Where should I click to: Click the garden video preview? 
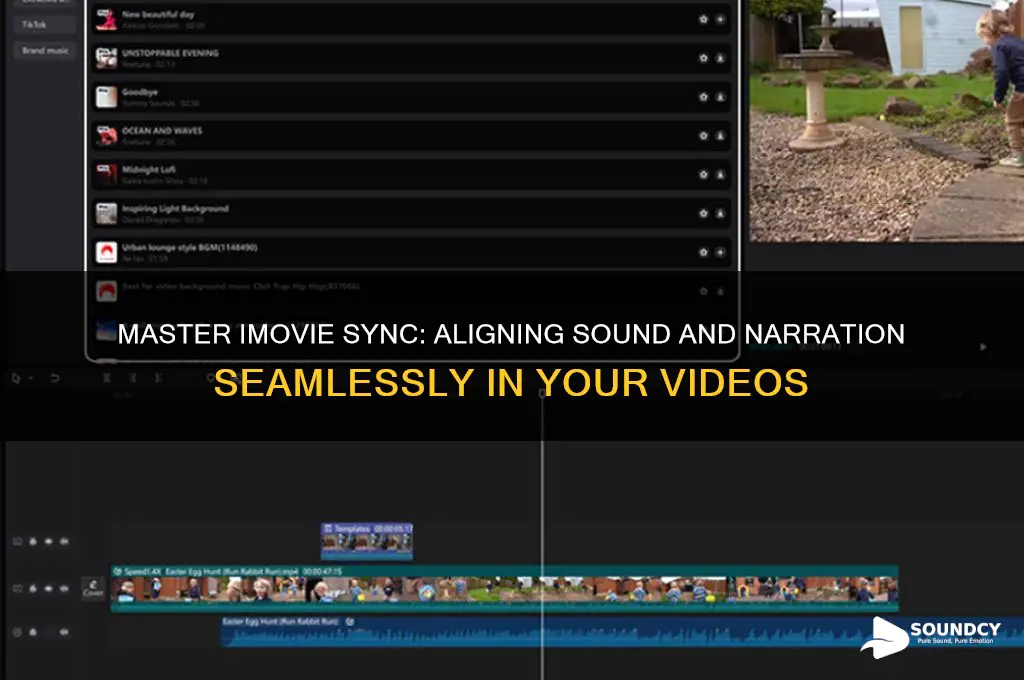click(886, 121)
